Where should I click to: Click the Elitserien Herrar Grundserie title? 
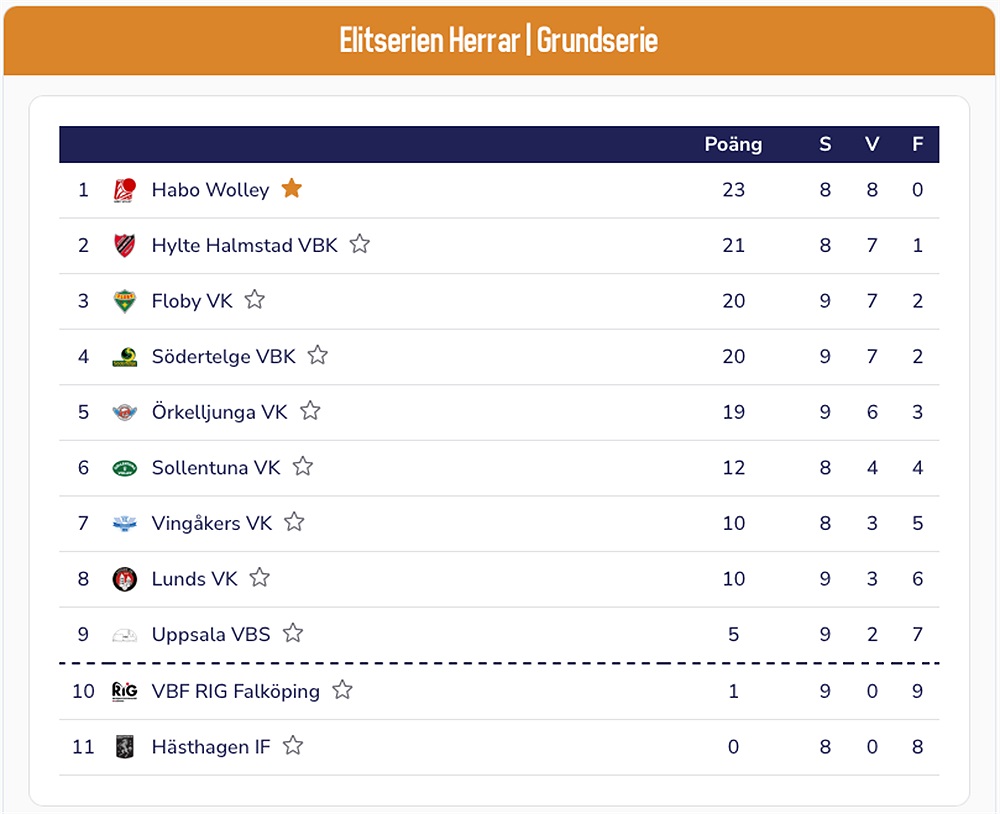(499, 41)
